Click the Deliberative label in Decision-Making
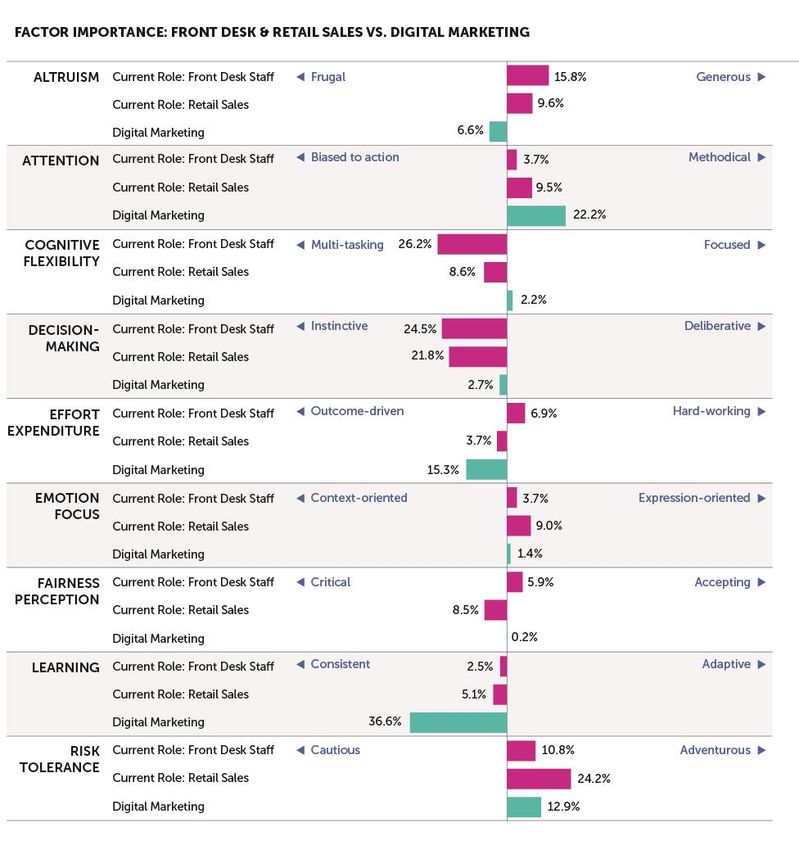Screen dimensions: 799x850 [717, 326]
